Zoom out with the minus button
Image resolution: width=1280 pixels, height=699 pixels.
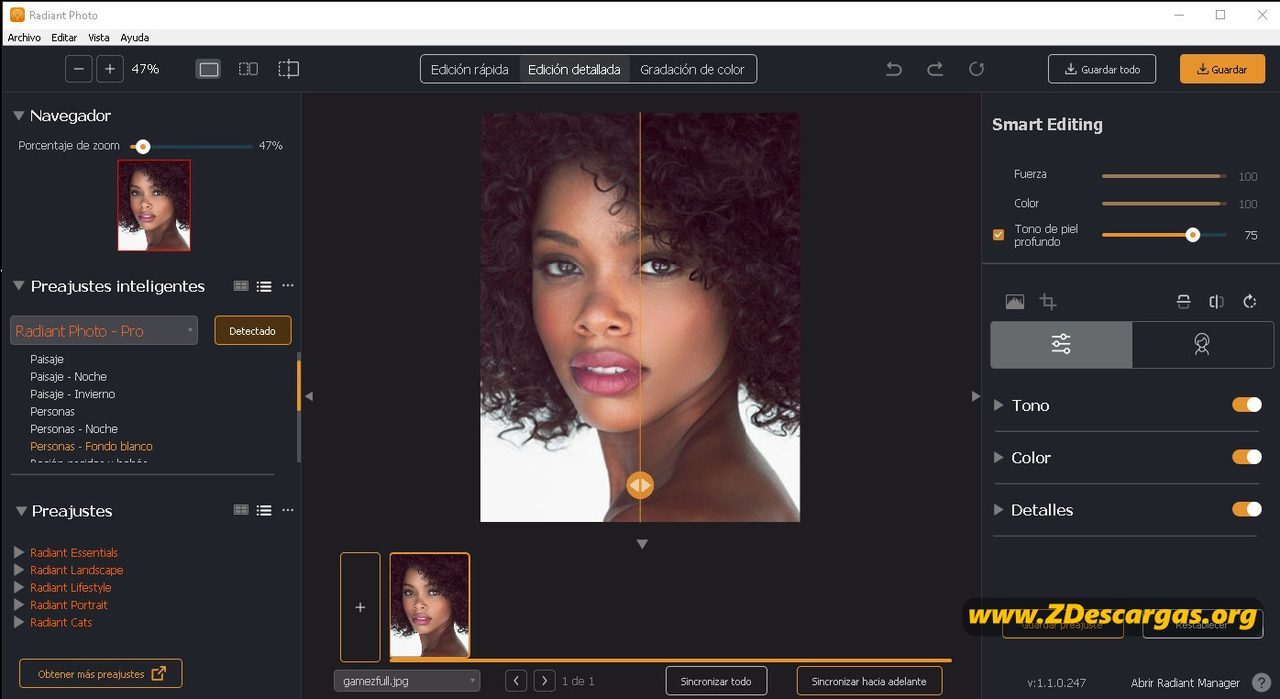tap(80, 69)
